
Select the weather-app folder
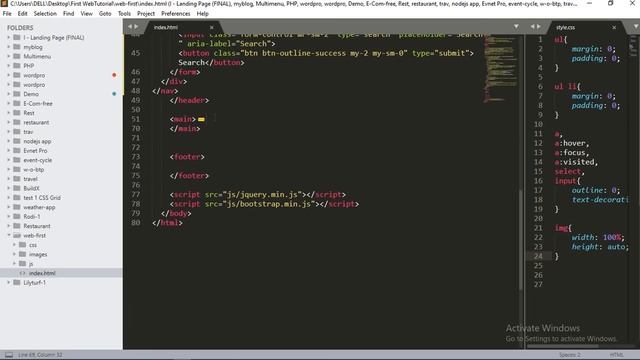tap(39, 207)
